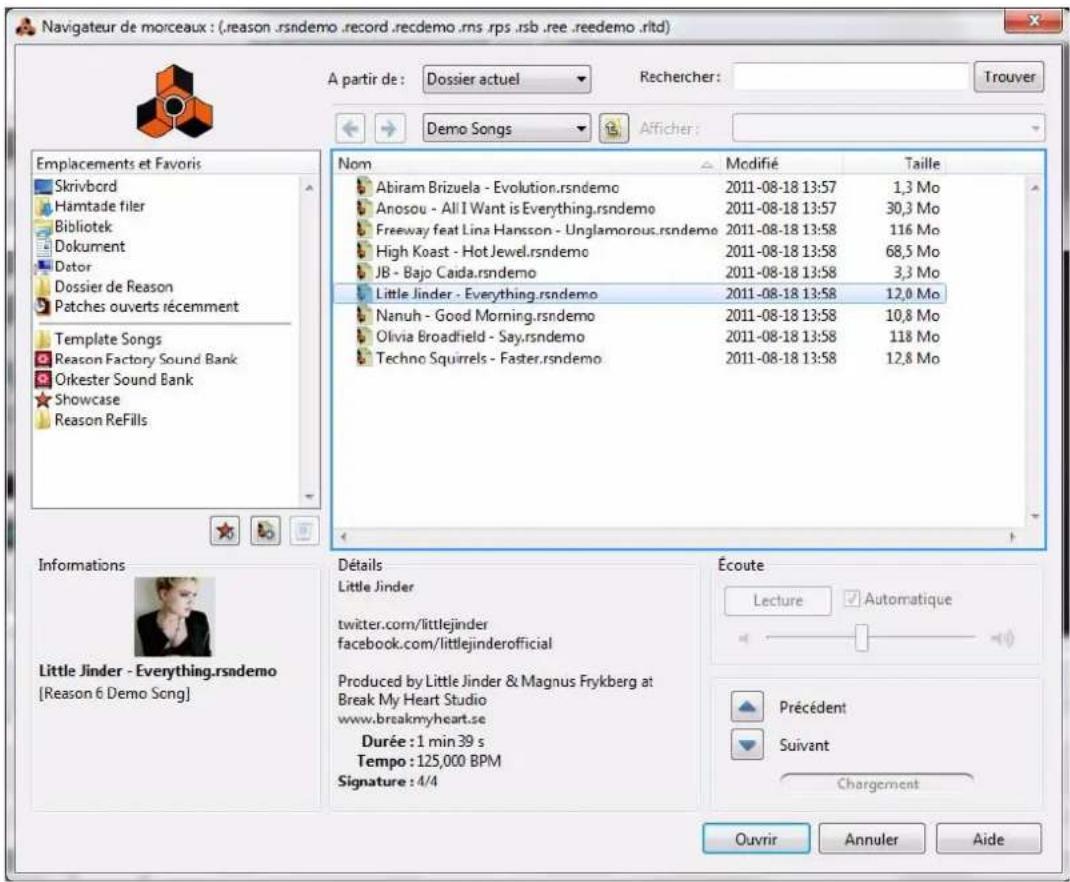
Task: Click the 2011-08-18 13:58 date of Hot Jewel row
Action: (x=781, y=251)
